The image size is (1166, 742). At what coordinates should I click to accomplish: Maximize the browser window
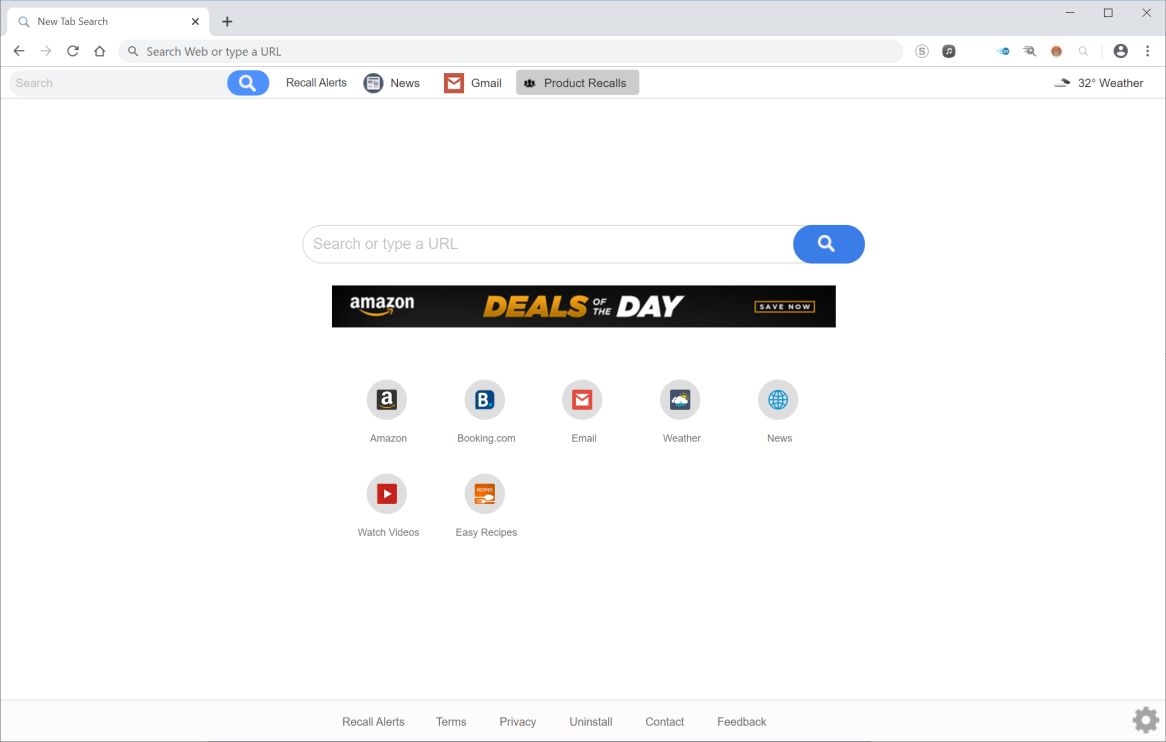(1108, 13)
